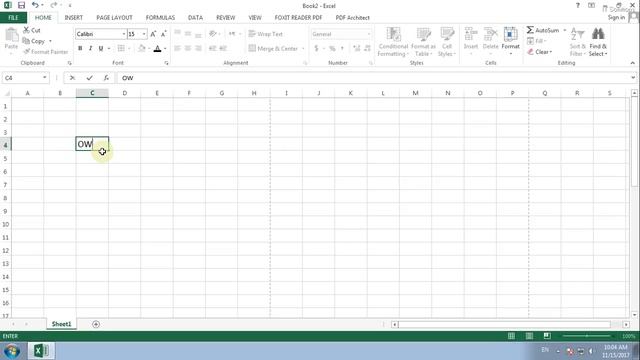Image resolution: width=640 pixels, height=360 pixels.
Task: Toggle Wrap Text
Action: click(266, 34)
